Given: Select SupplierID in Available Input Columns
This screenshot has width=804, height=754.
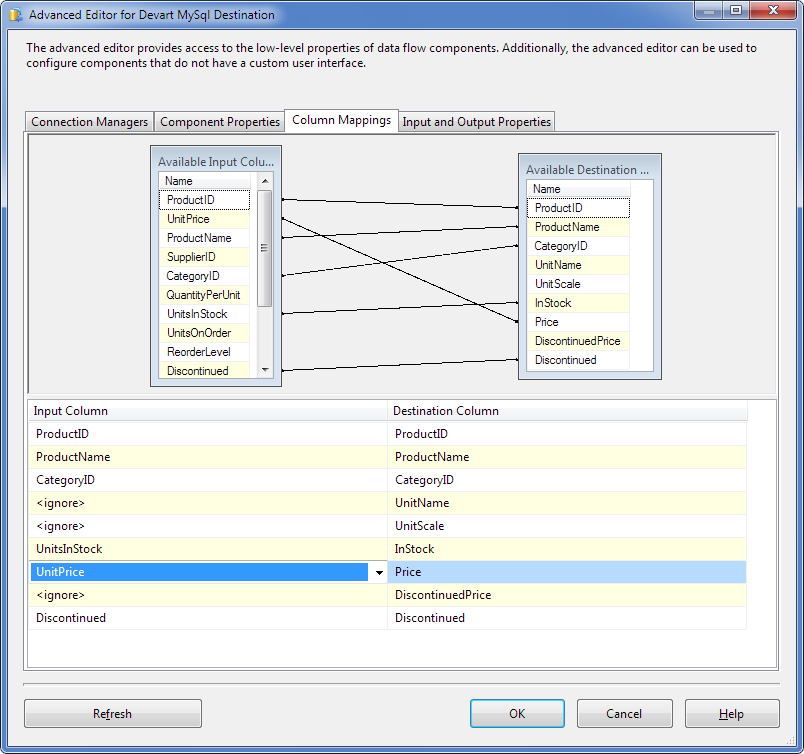Looking at the screenshot, I should click(x=204, y=257).
